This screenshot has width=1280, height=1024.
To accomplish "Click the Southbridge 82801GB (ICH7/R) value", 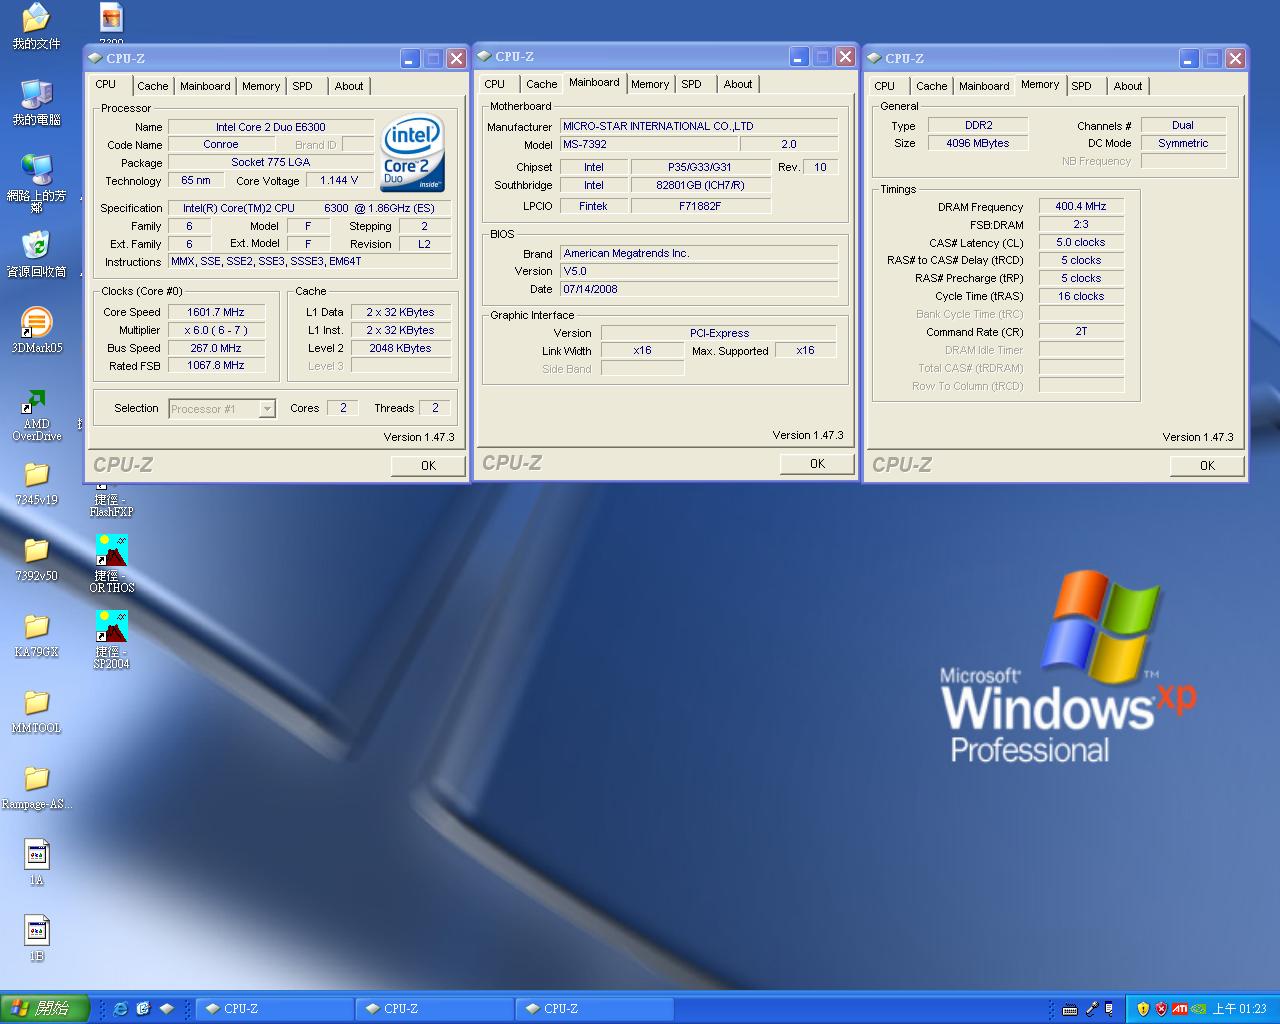I will [700, 185].
